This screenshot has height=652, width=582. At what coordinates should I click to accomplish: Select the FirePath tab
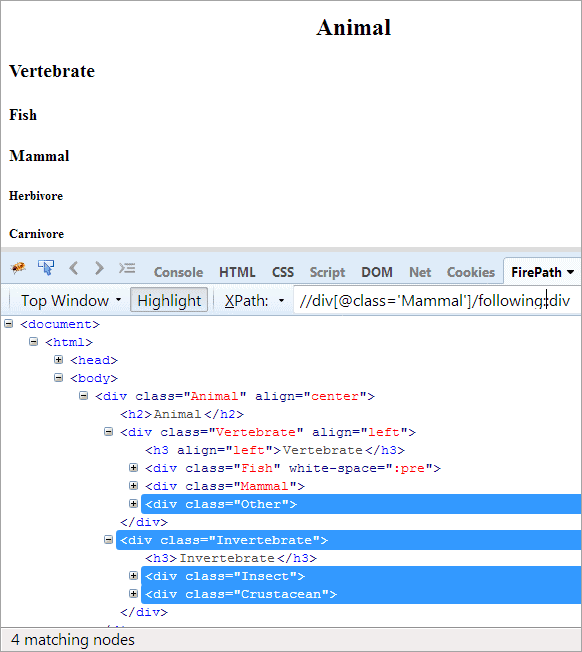pos(536,272)
